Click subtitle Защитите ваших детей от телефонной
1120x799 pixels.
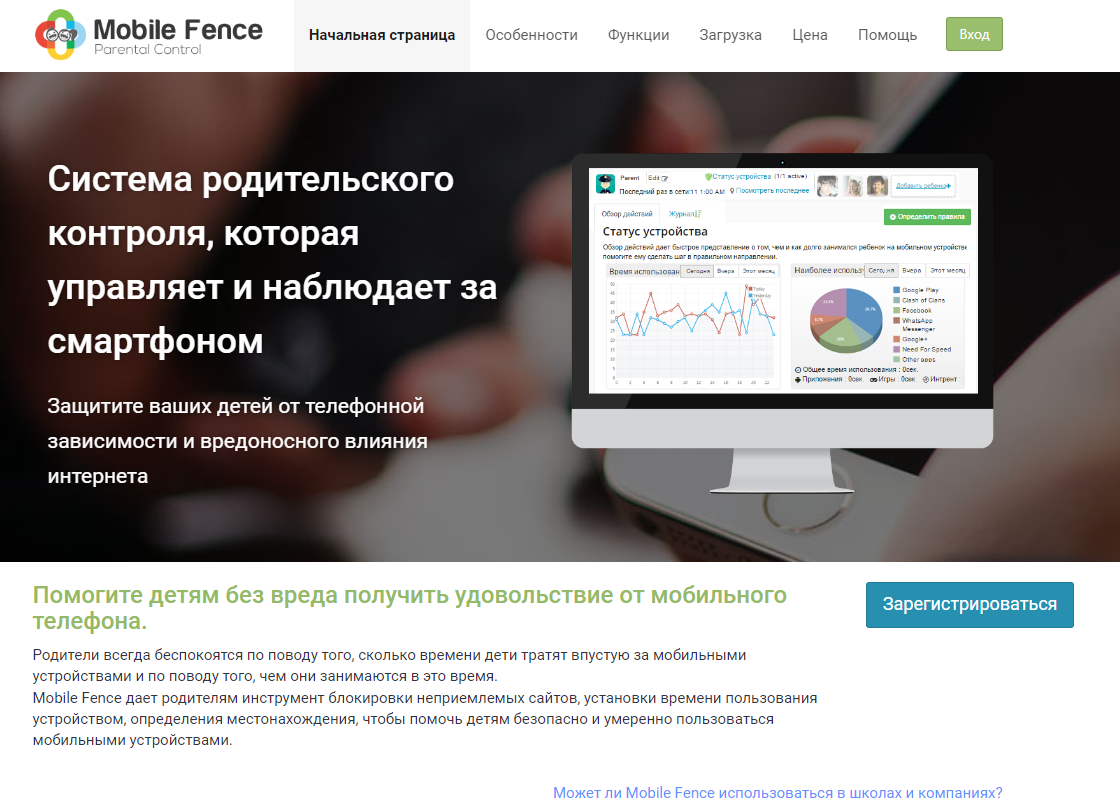pos(238,441)
